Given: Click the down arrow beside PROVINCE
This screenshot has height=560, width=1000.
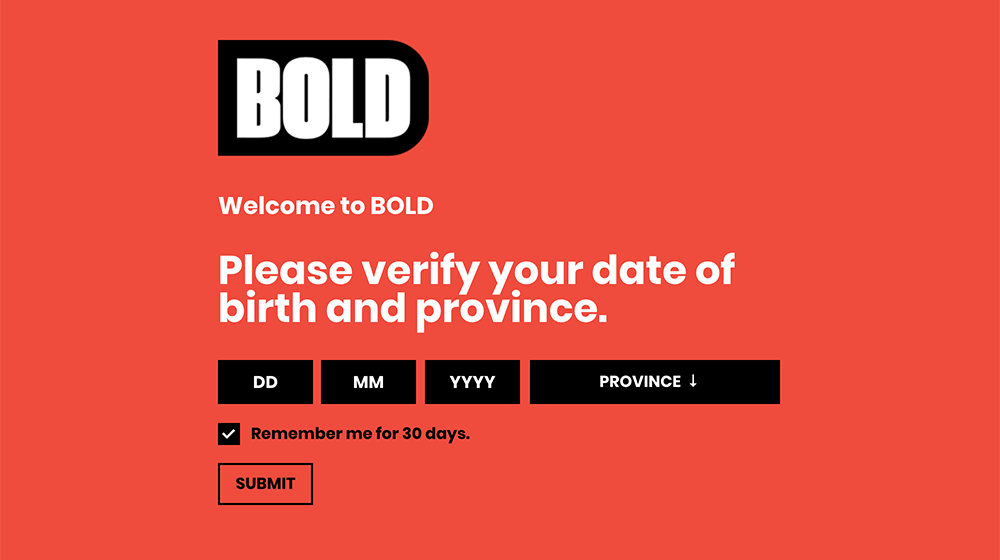Looking at the screenshot, I should 693,381.
